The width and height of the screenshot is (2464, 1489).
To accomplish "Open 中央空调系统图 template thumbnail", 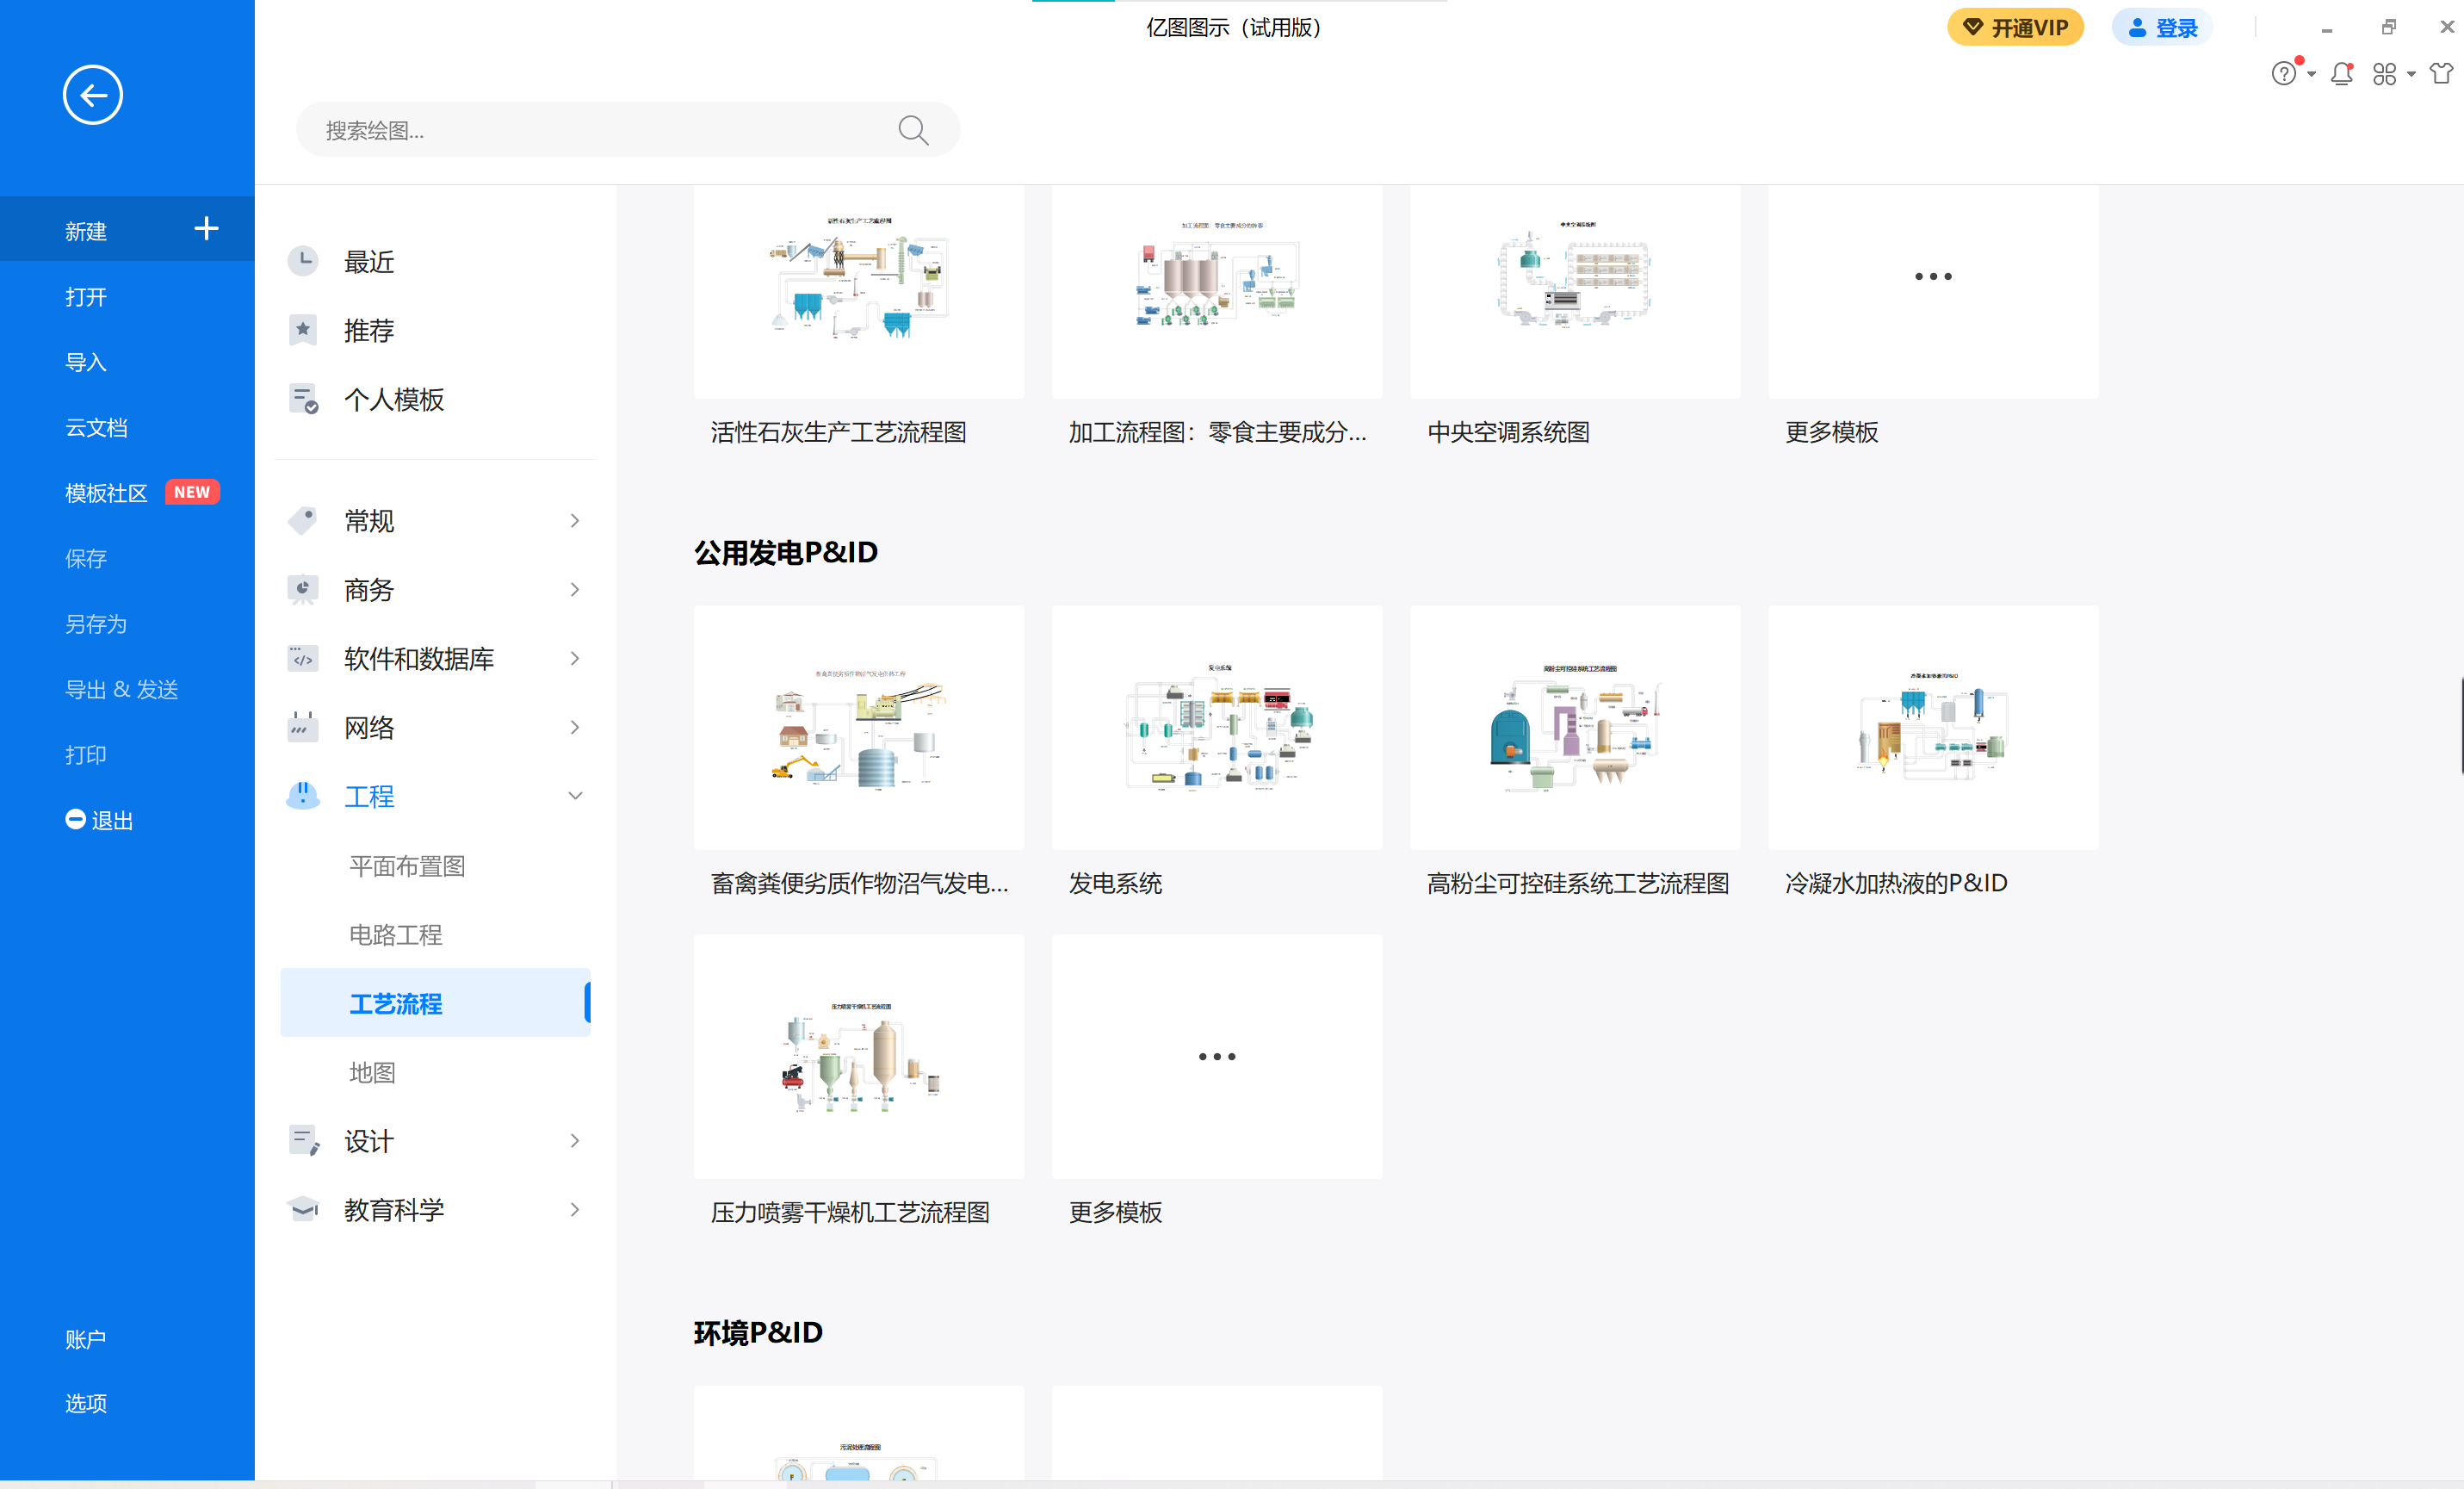I will pyautogui.click(x=1575, y=291).
